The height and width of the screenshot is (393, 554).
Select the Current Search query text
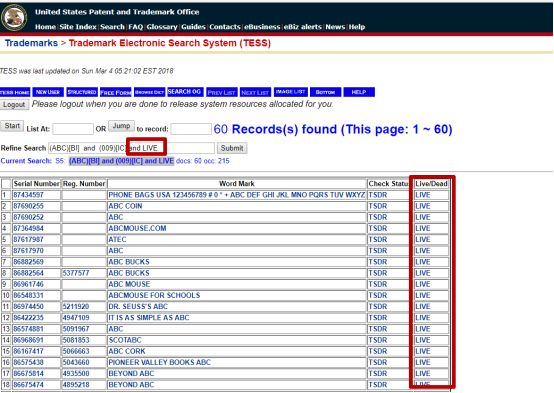click(x=121, y=161)
